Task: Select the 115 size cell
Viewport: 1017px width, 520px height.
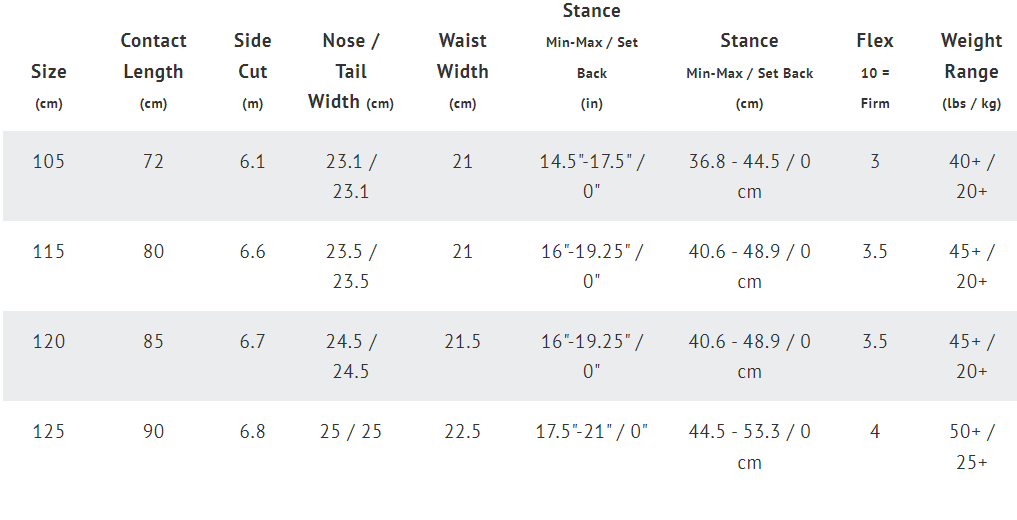Action: tap(49, 252)
